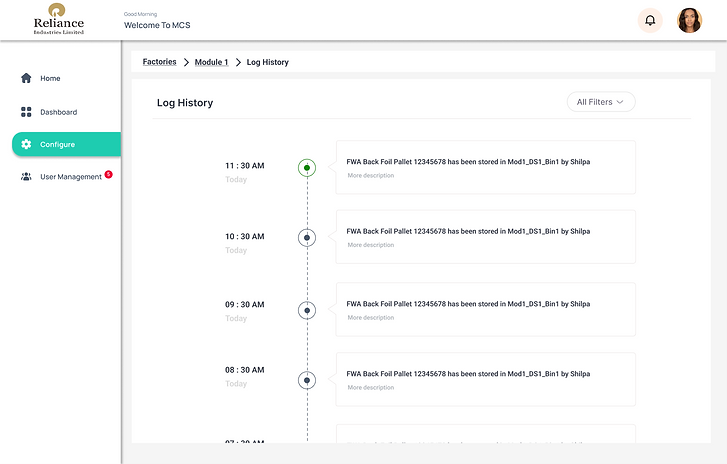
Task: Click the 09 : 30 AM time label
Action: (245, 305)
